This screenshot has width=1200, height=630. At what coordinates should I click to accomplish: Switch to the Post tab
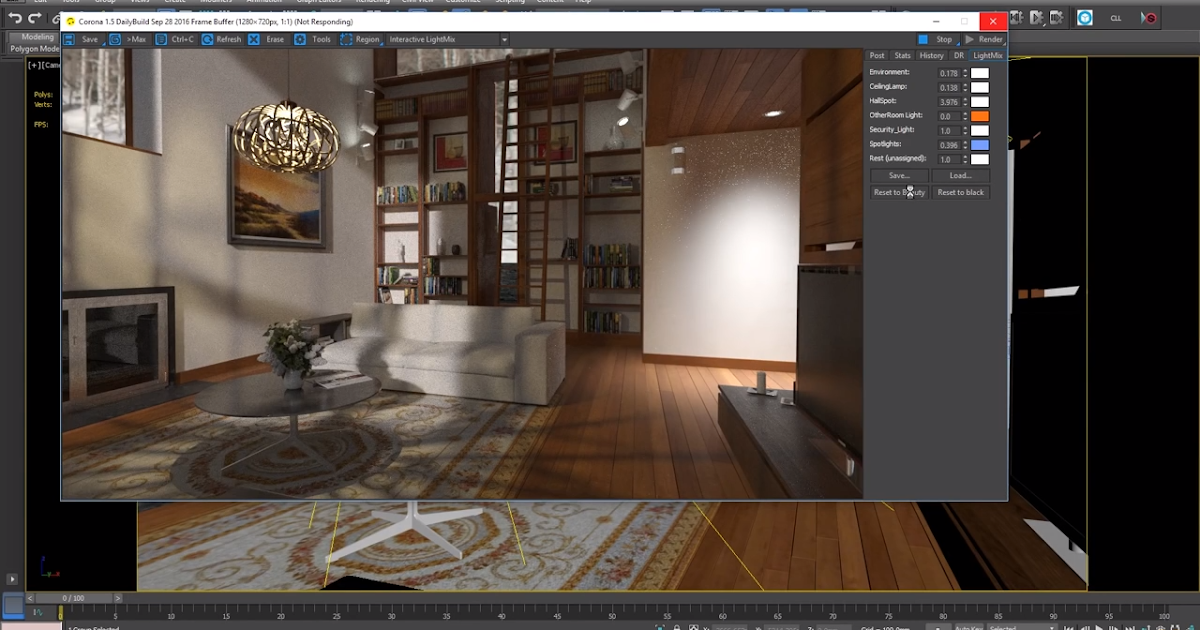tap(876, 55)
